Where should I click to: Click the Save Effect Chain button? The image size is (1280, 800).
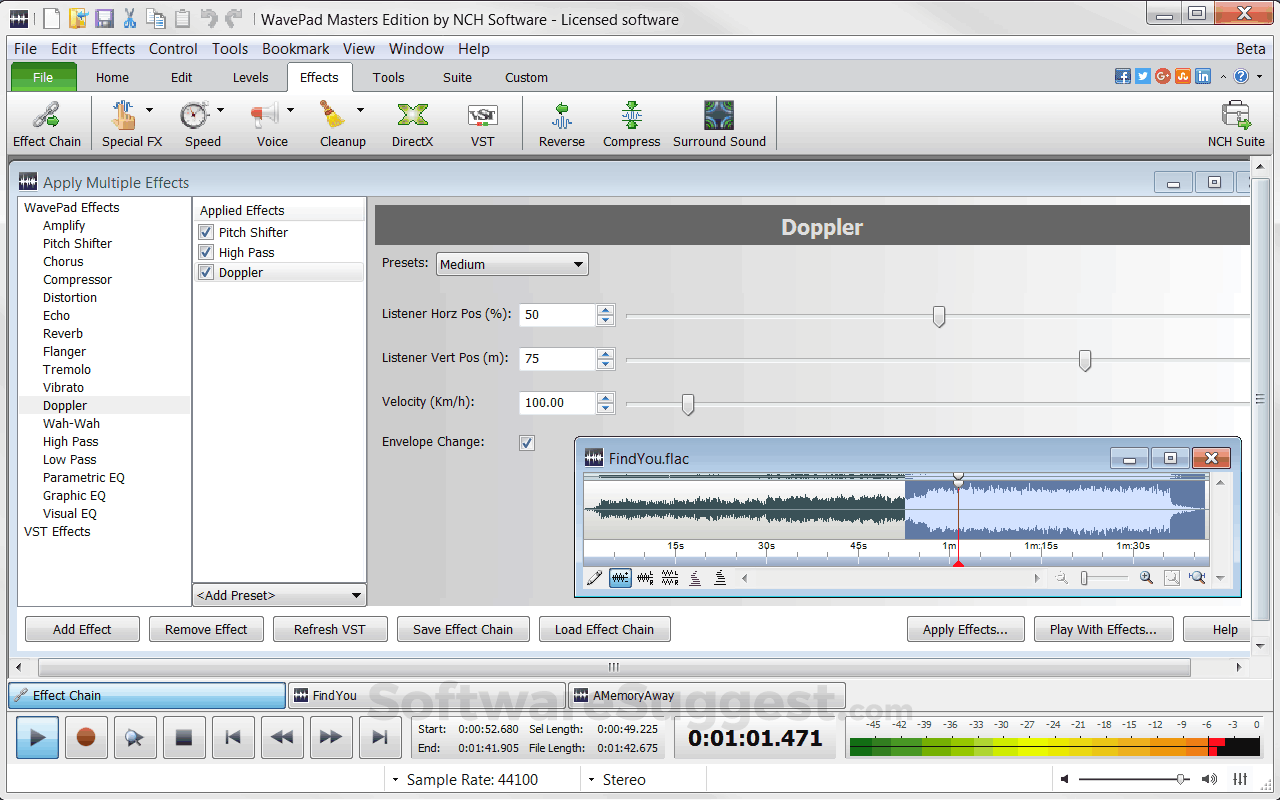(462, 629)
